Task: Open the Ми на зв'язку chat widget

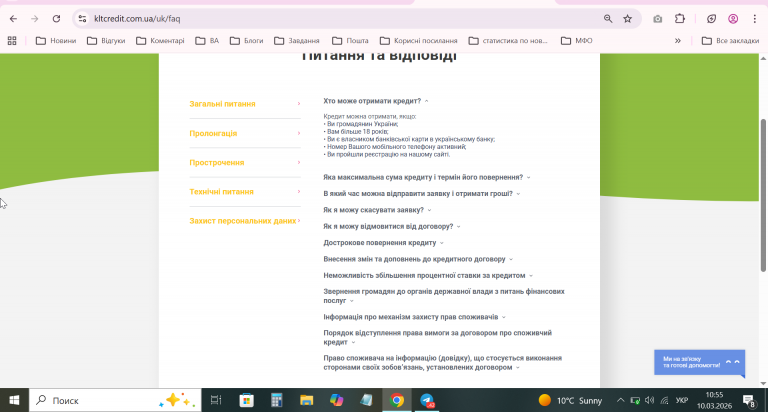Action: pyautogui.click(x=699, y=363)
